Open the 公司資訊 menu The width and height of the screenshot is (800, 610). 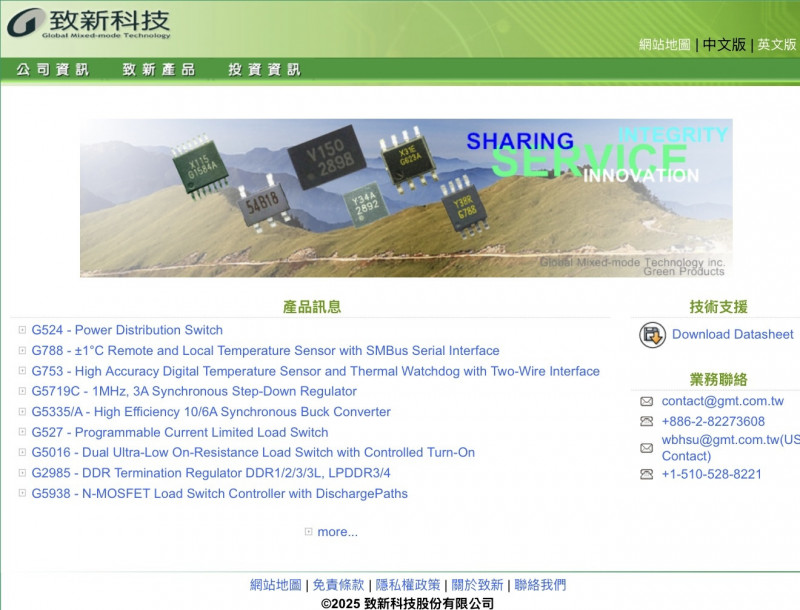53,69
